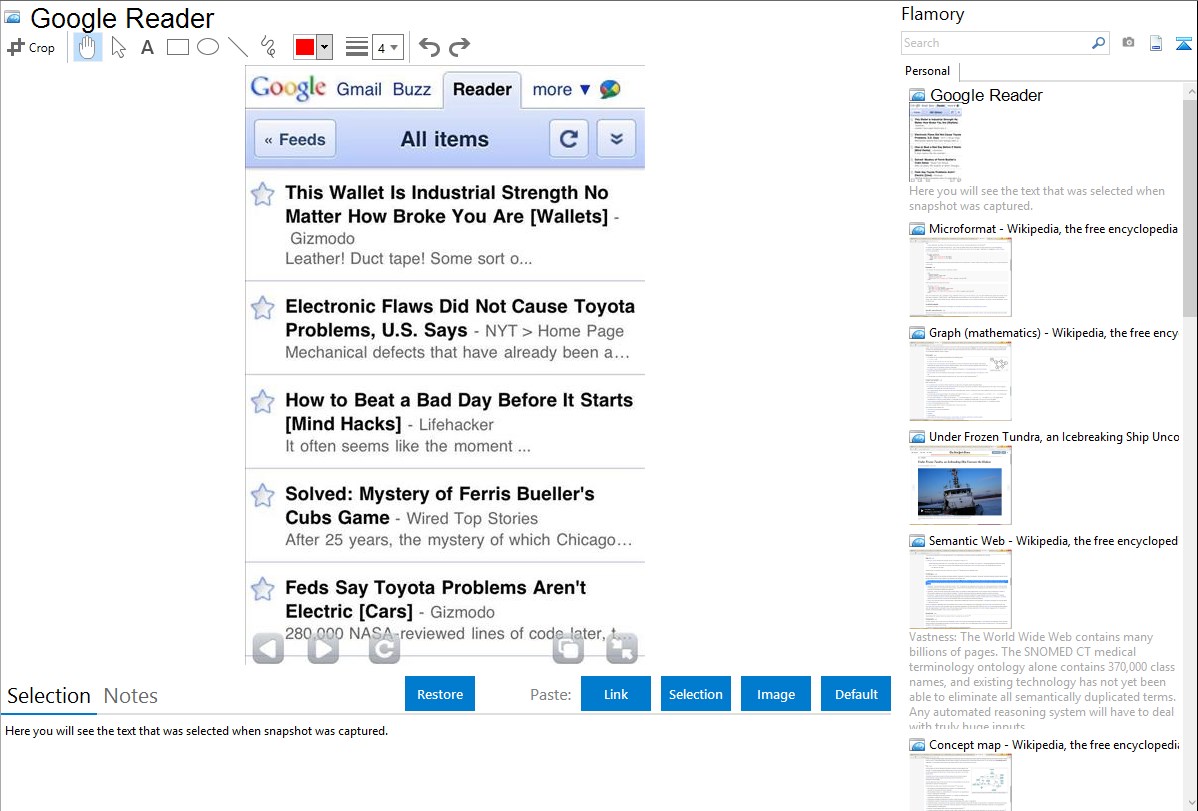This screenshot has height=811, width=1198.
Task: Click the Concept map - Wikipedia title
Action: click(x=1054, y=744)
